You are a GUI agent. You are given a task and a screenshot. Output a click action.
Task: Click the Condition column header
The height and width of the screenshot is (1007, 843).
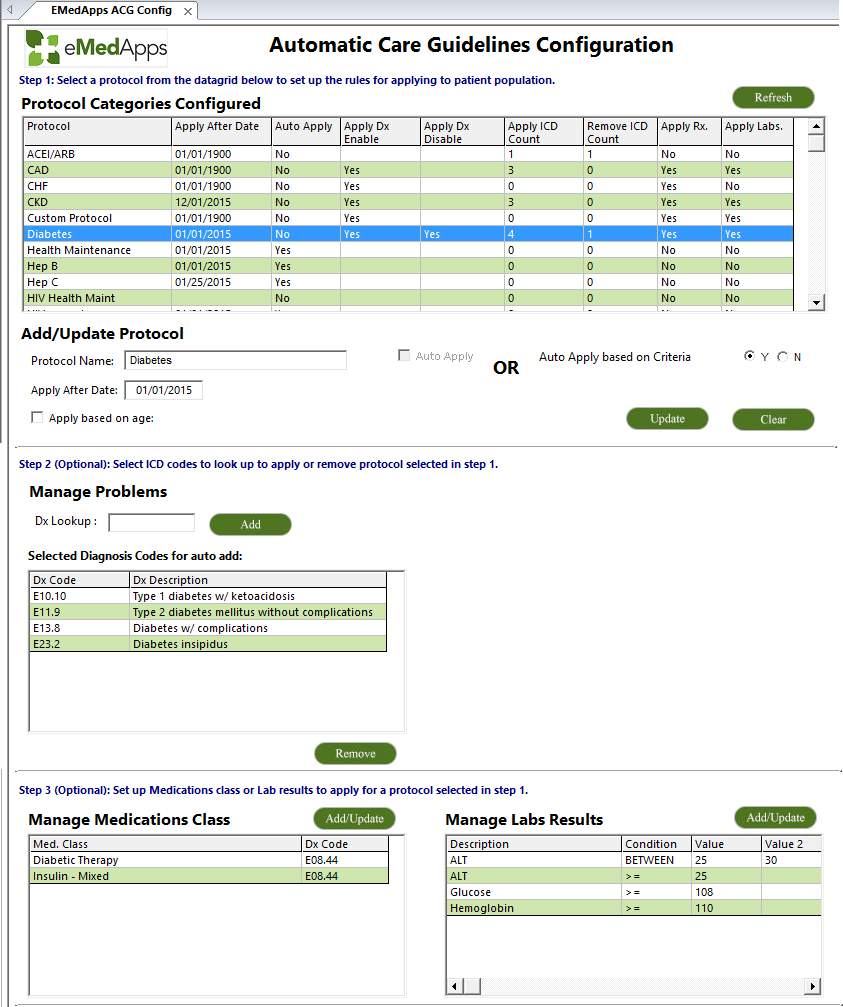(657, 844)
